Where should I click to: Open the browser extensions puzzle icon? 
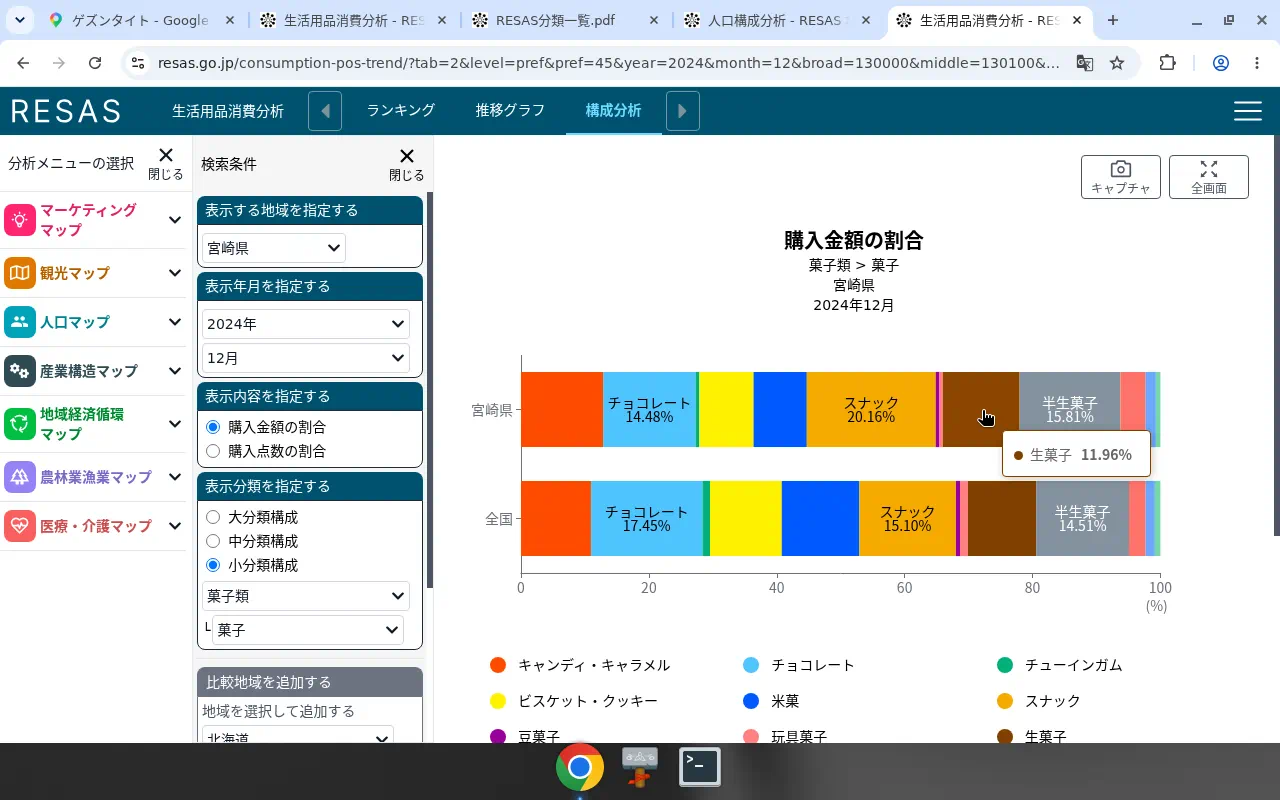click(1167, 63)
